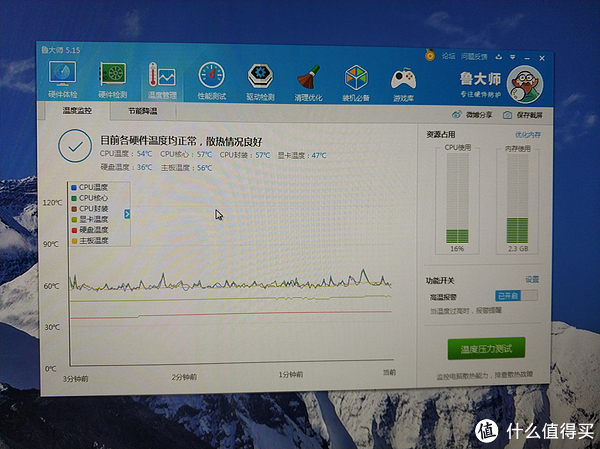Image resolution: width=600 pixels, height=449 pixels.
Task: Switch to 节能降温 tab
Action: pos(143,111)
